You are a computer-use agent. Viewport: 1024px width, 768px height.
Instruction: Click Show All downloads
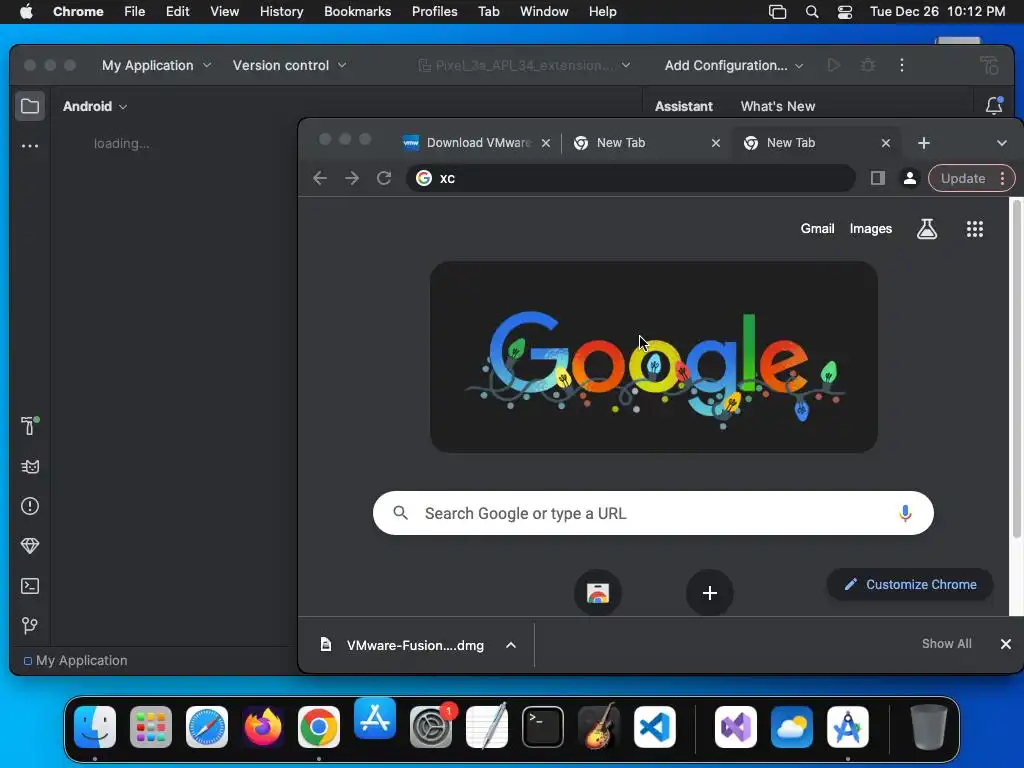coord(946,644)
